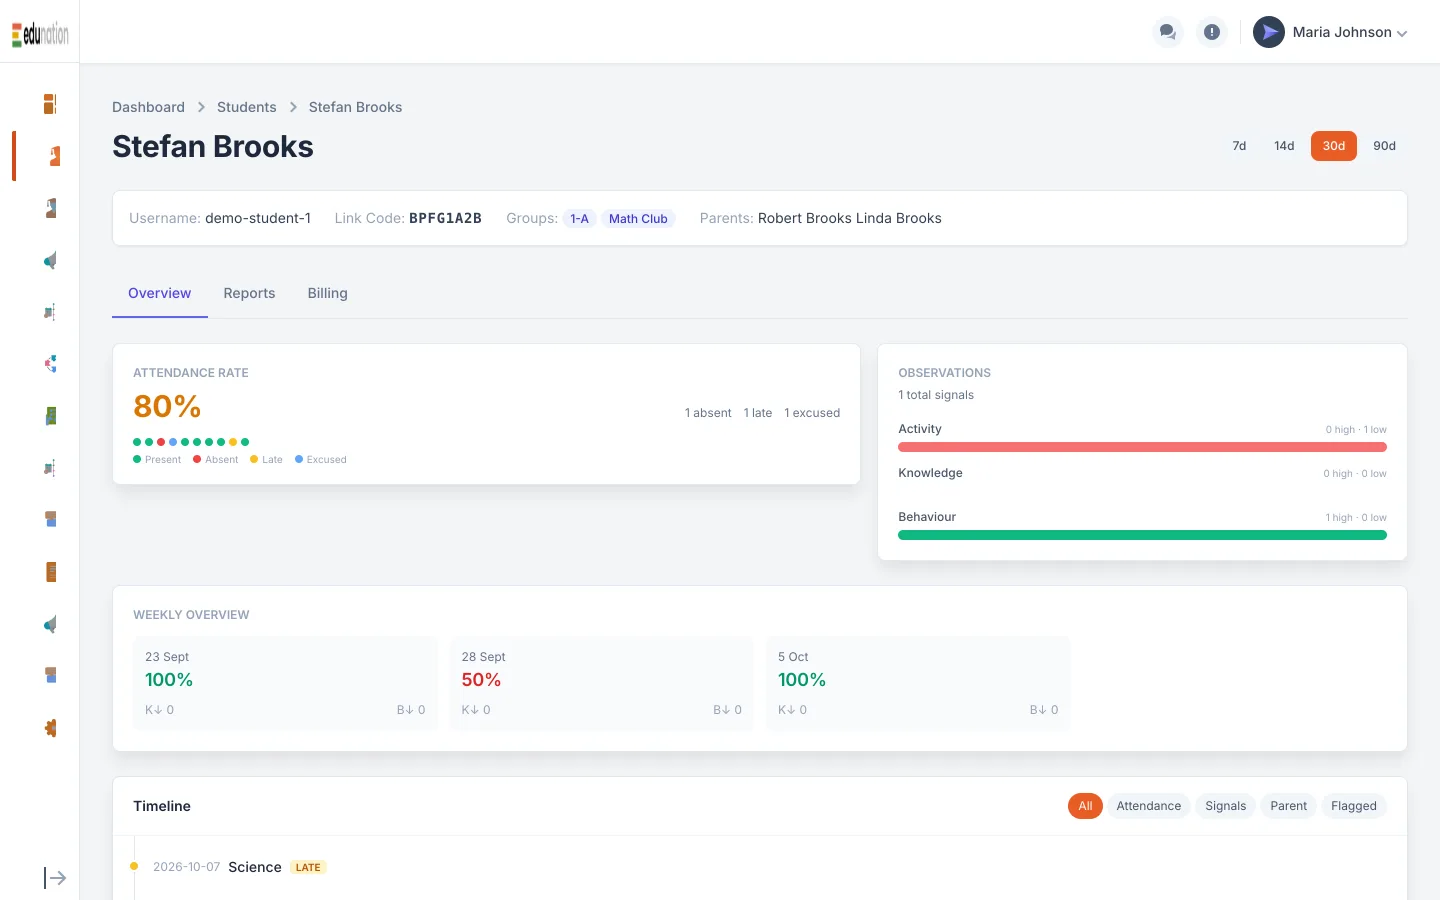
Task: Open the branching share-nodes sidebar icon
Action: [50, 364]
